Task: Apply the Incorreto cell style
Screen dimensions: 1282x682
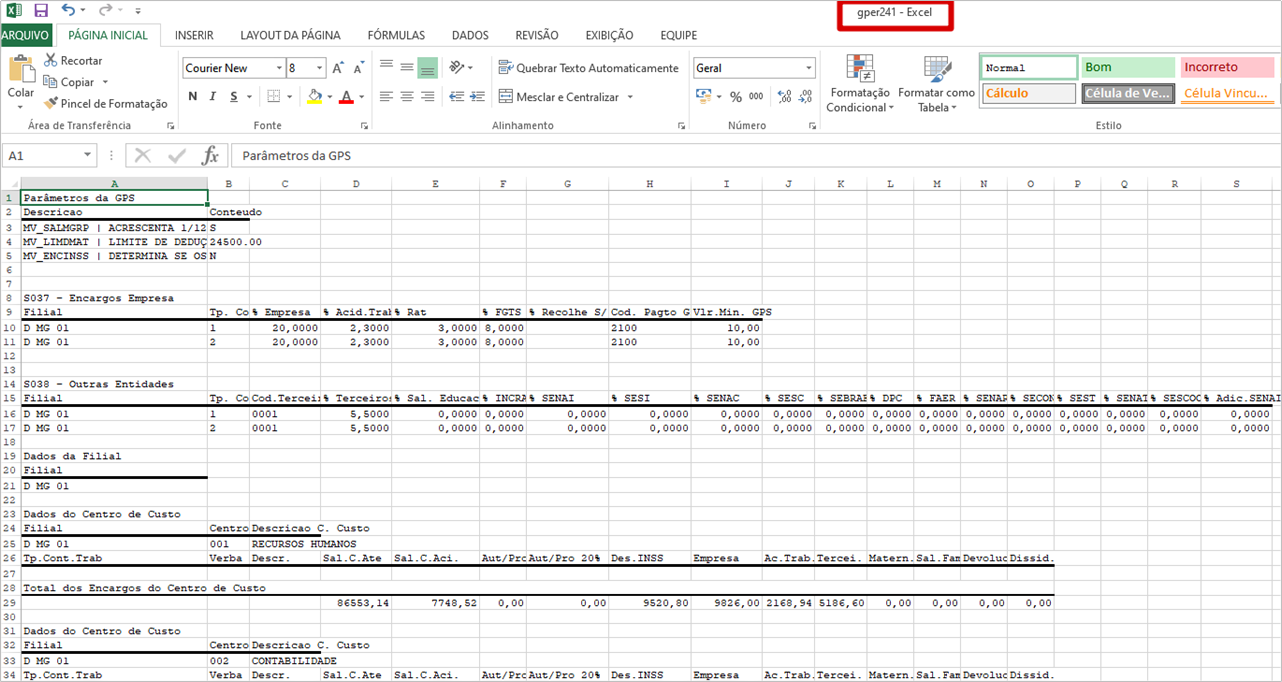Action: 1227,68
